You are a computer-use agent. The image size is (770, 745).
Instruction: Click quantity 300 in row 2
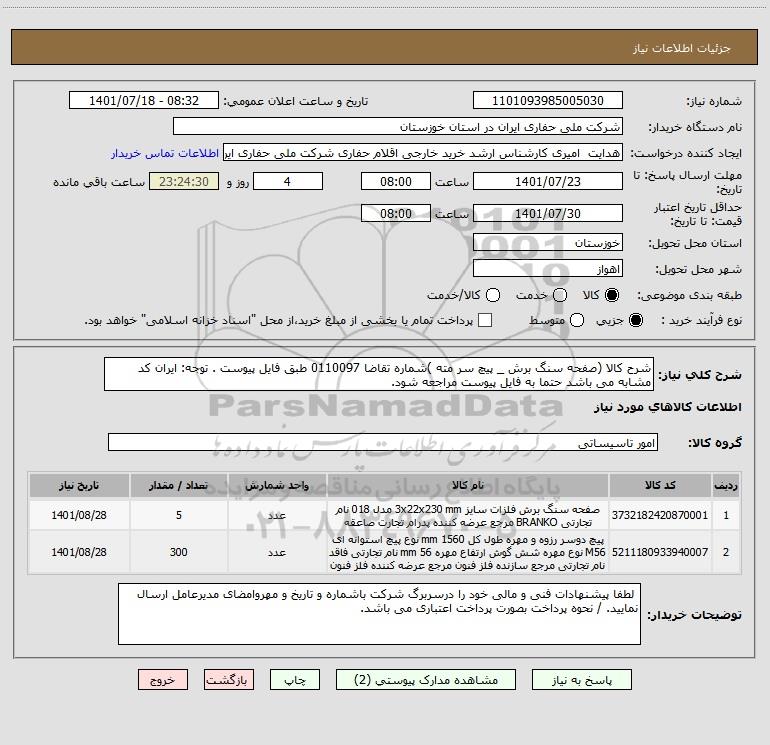point(179,552)
